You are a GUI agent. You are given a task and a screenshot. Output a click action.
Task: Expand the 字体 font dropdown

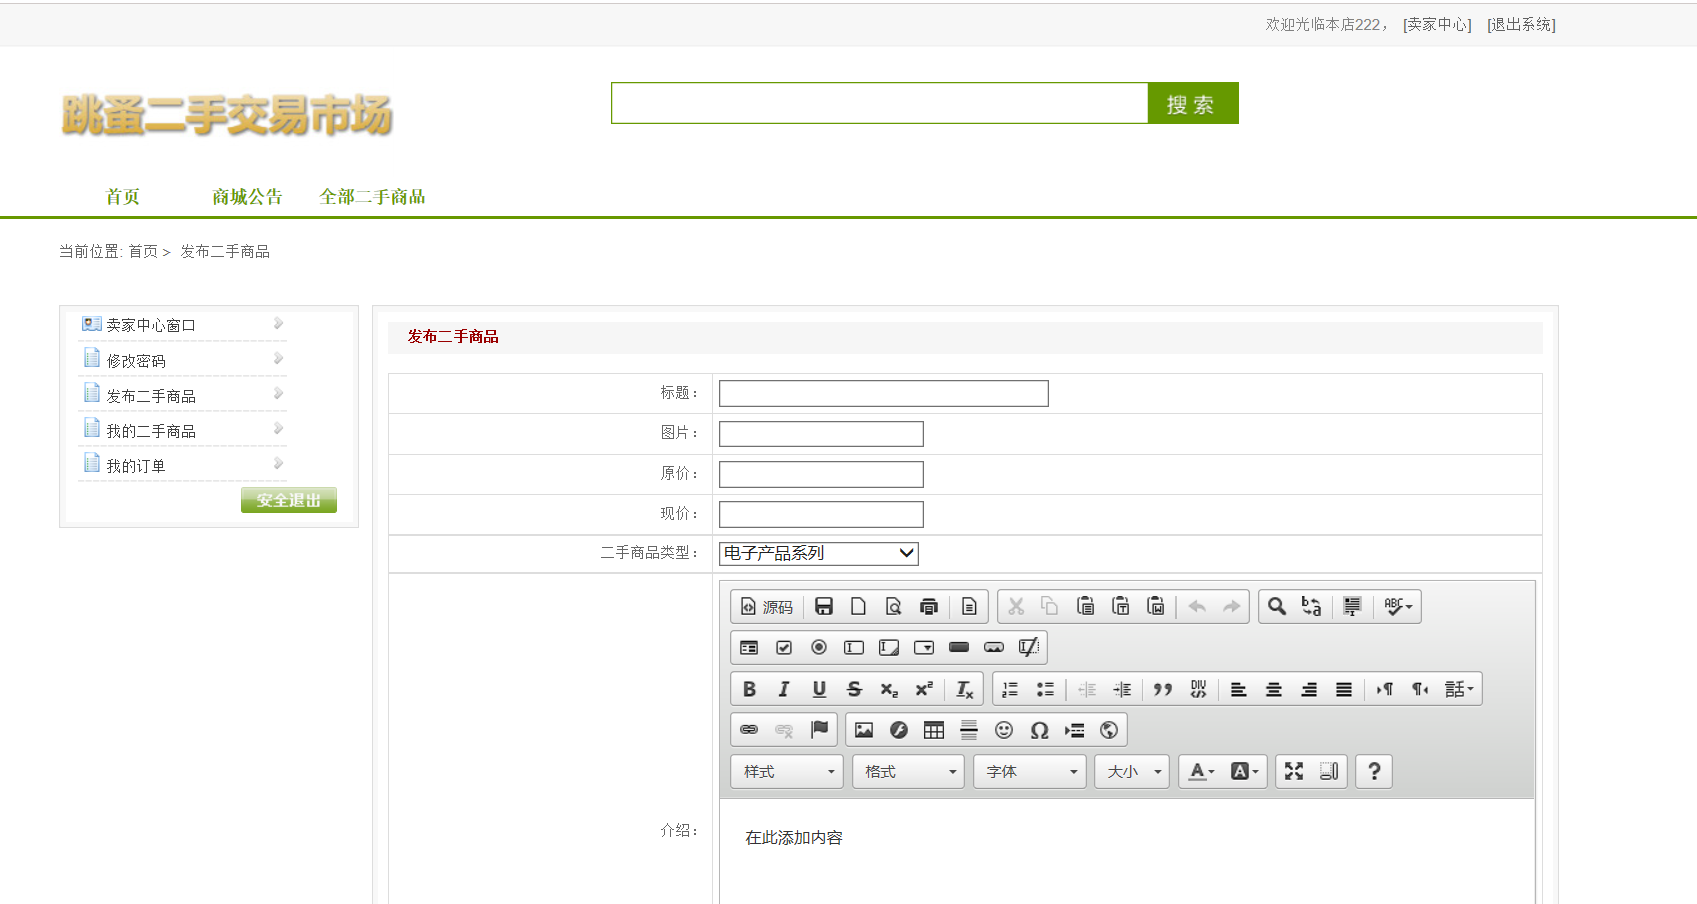[1030, 771]
